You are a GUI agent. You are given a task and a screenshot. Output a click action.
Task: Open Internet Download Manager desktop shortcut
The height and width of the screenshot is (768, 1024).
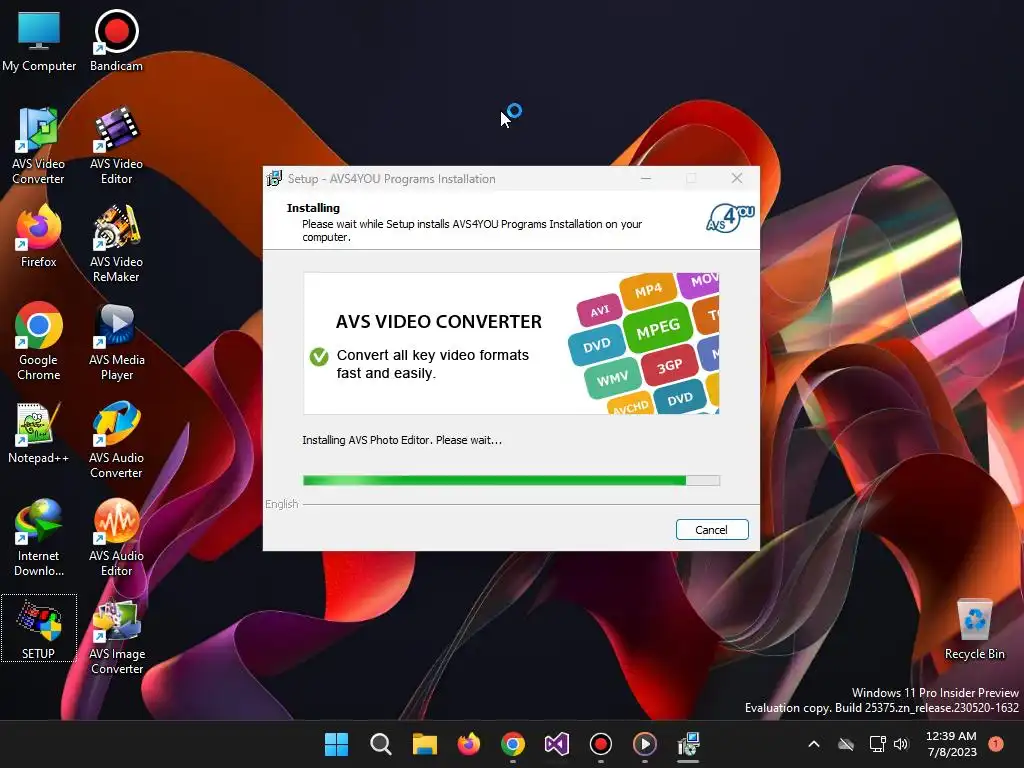(39, 538)
